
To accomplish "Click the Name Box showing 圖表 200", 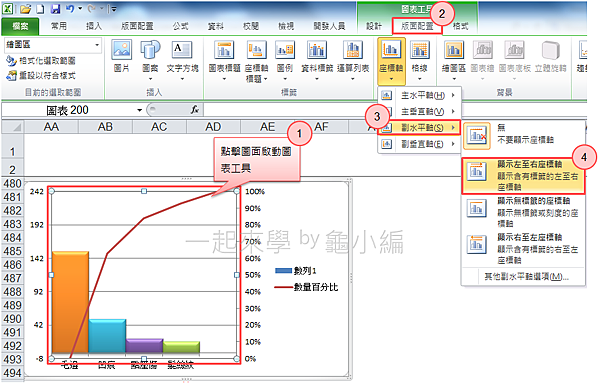I will (68, 110).
